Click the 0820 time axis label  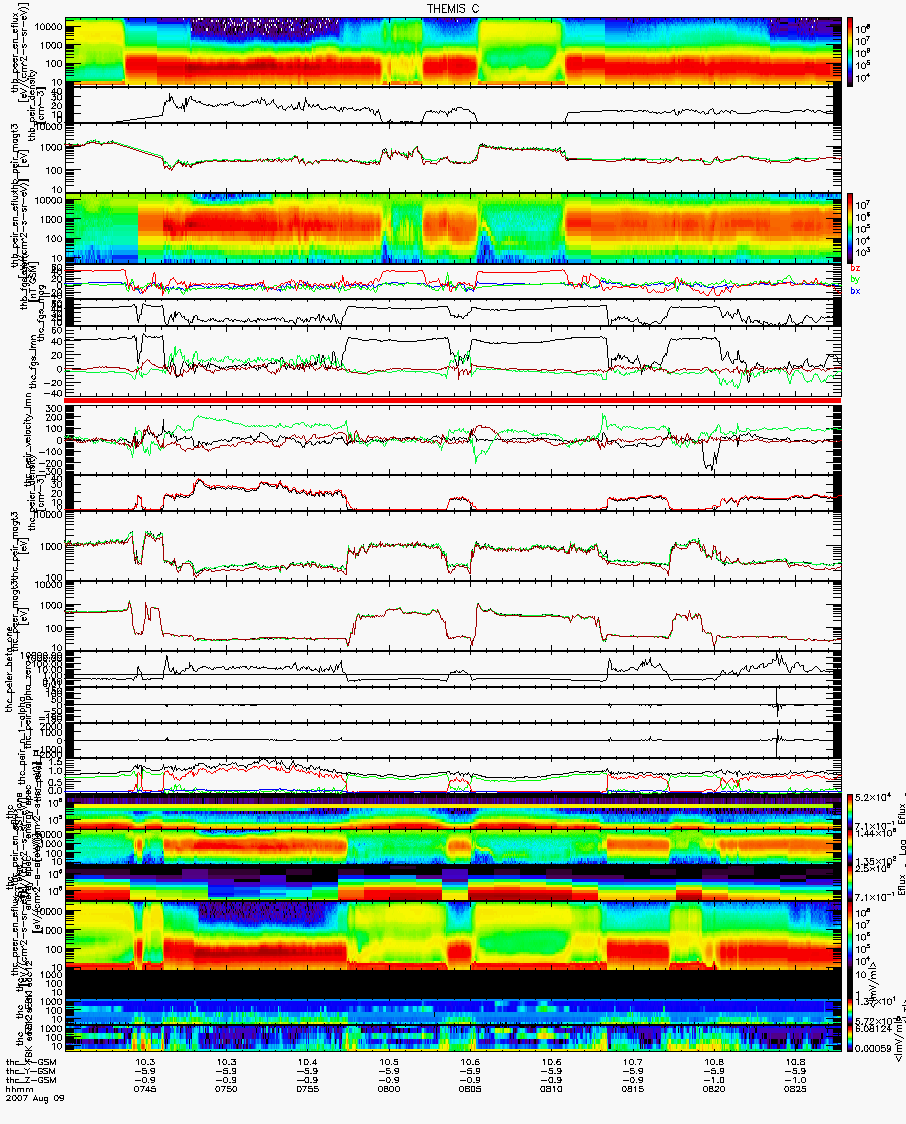click(714, 1089)
